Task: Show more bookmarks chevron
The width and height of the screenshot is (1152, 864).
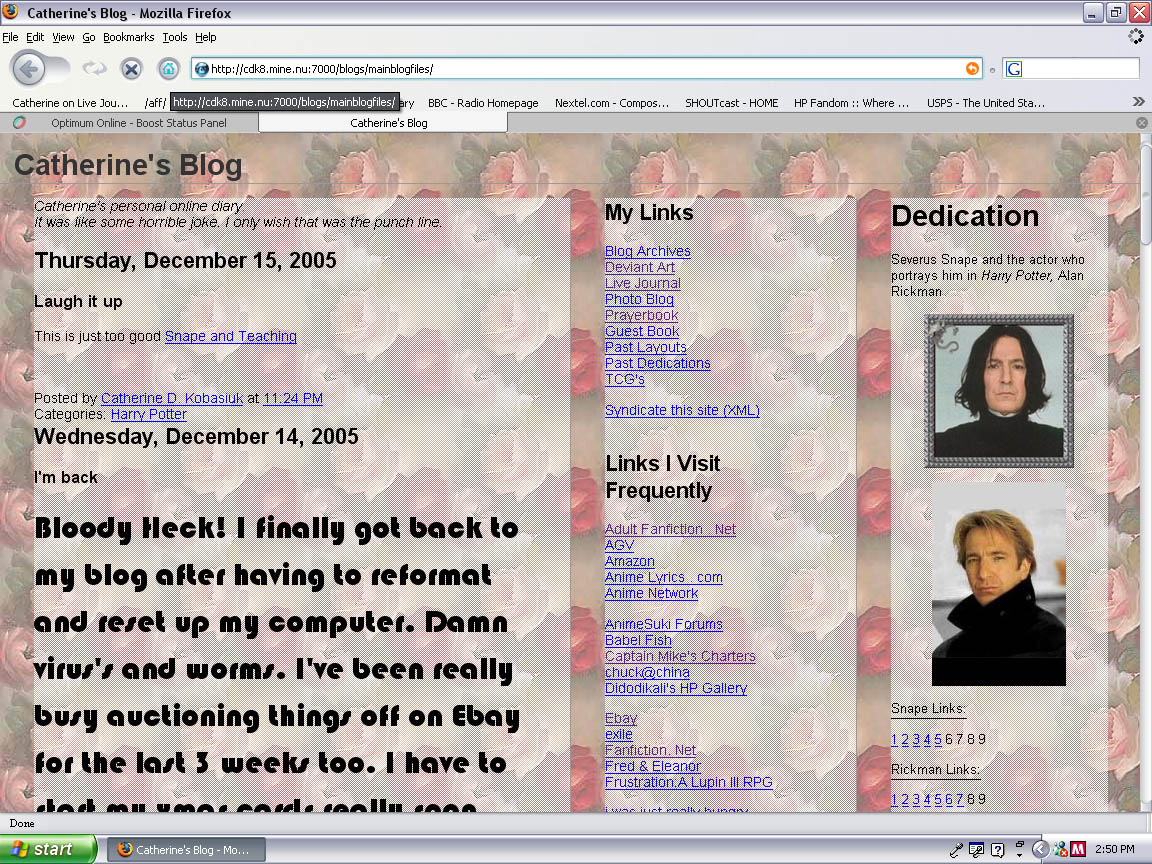Action: pos(1138,101)
